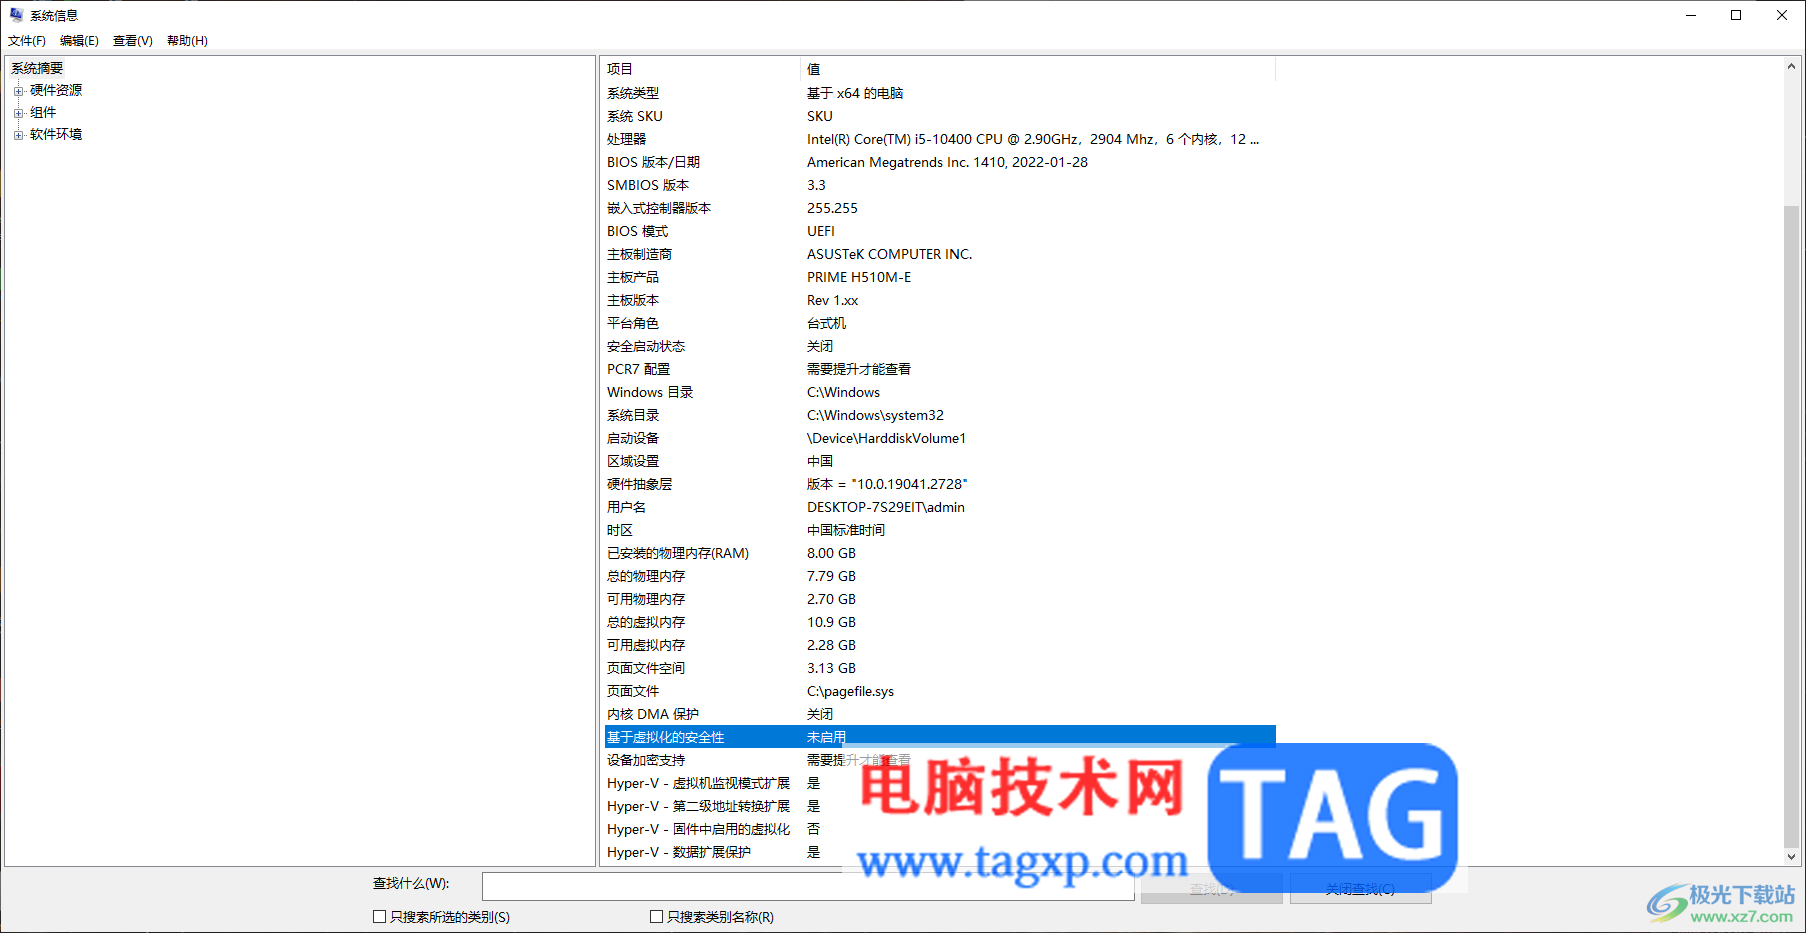
Task: Click the 项目 column header
Action: 700,69
